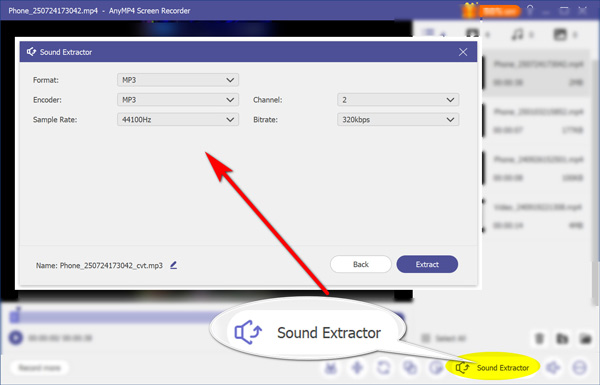Click the file name text Phone_250724173042_cvt.mp3

tap(111, 265)
